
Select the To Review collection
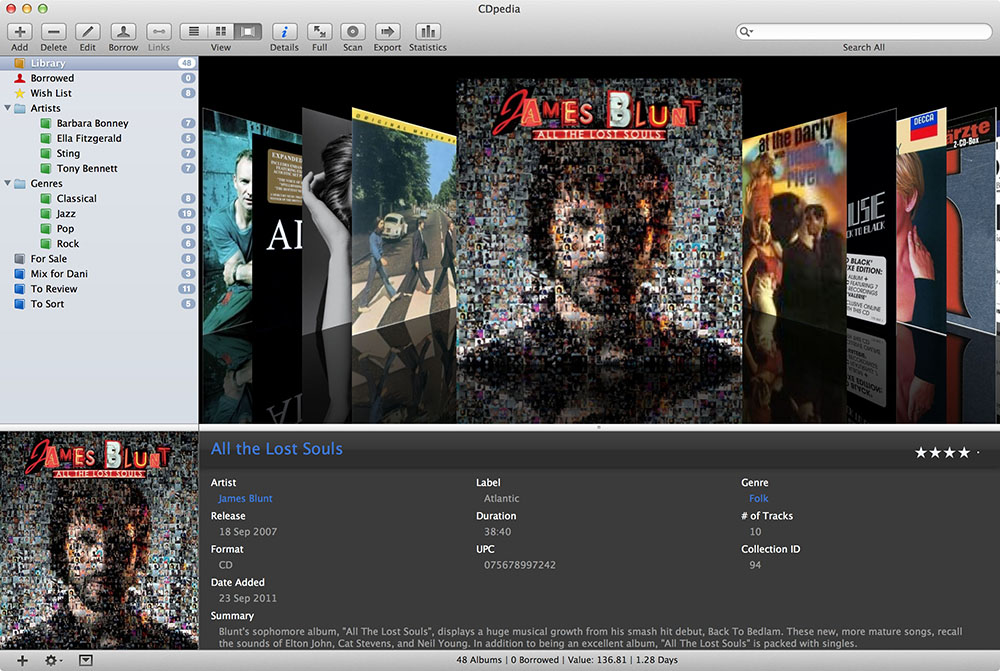(99, 289)
